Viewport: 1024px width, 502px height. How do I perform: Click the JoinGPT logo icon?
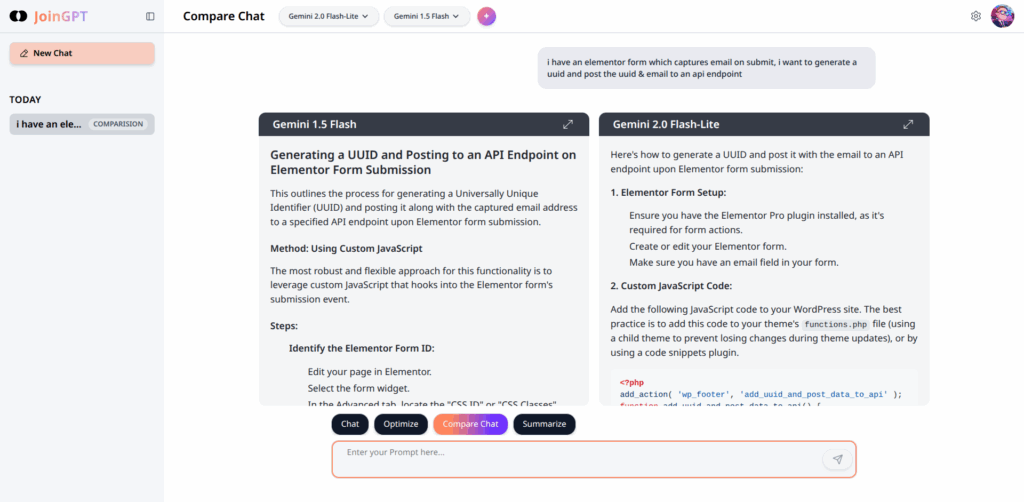tap(18, 16)
